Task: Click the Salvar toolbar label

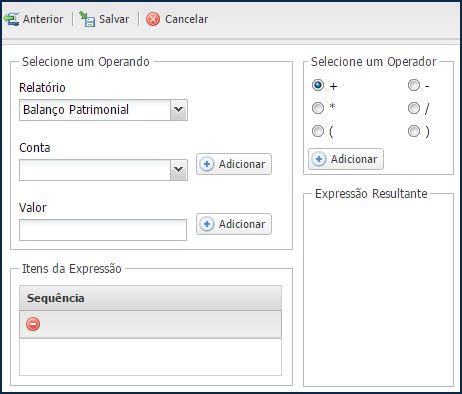Action: point(114,19)
